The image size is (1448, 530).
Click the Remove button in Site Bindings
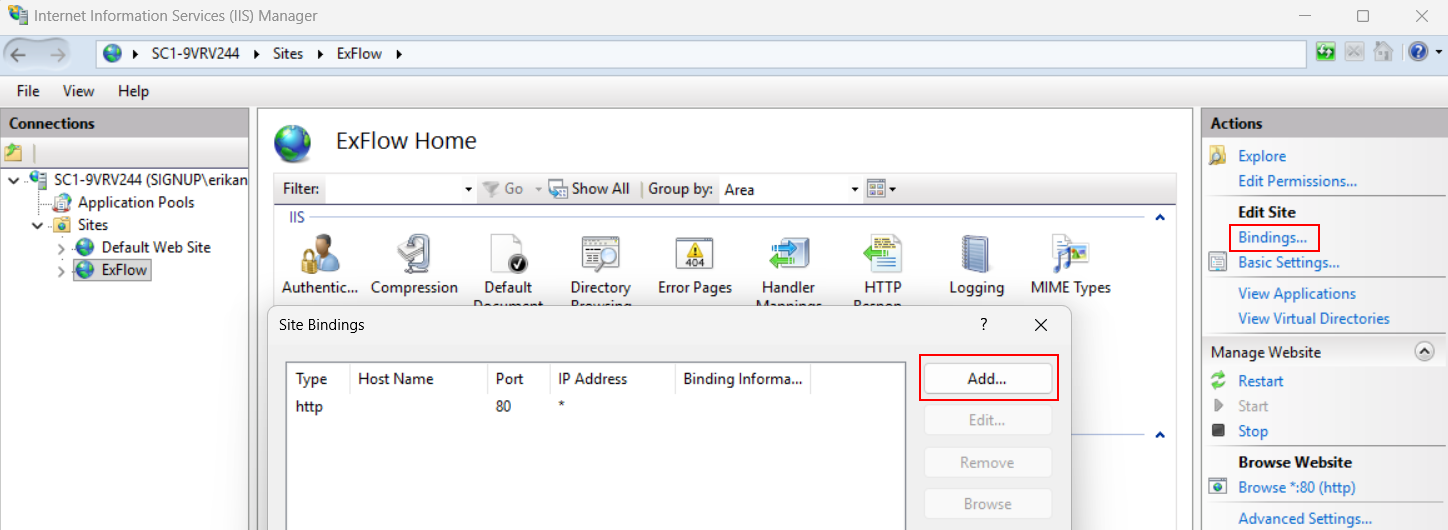coord(987,462)
